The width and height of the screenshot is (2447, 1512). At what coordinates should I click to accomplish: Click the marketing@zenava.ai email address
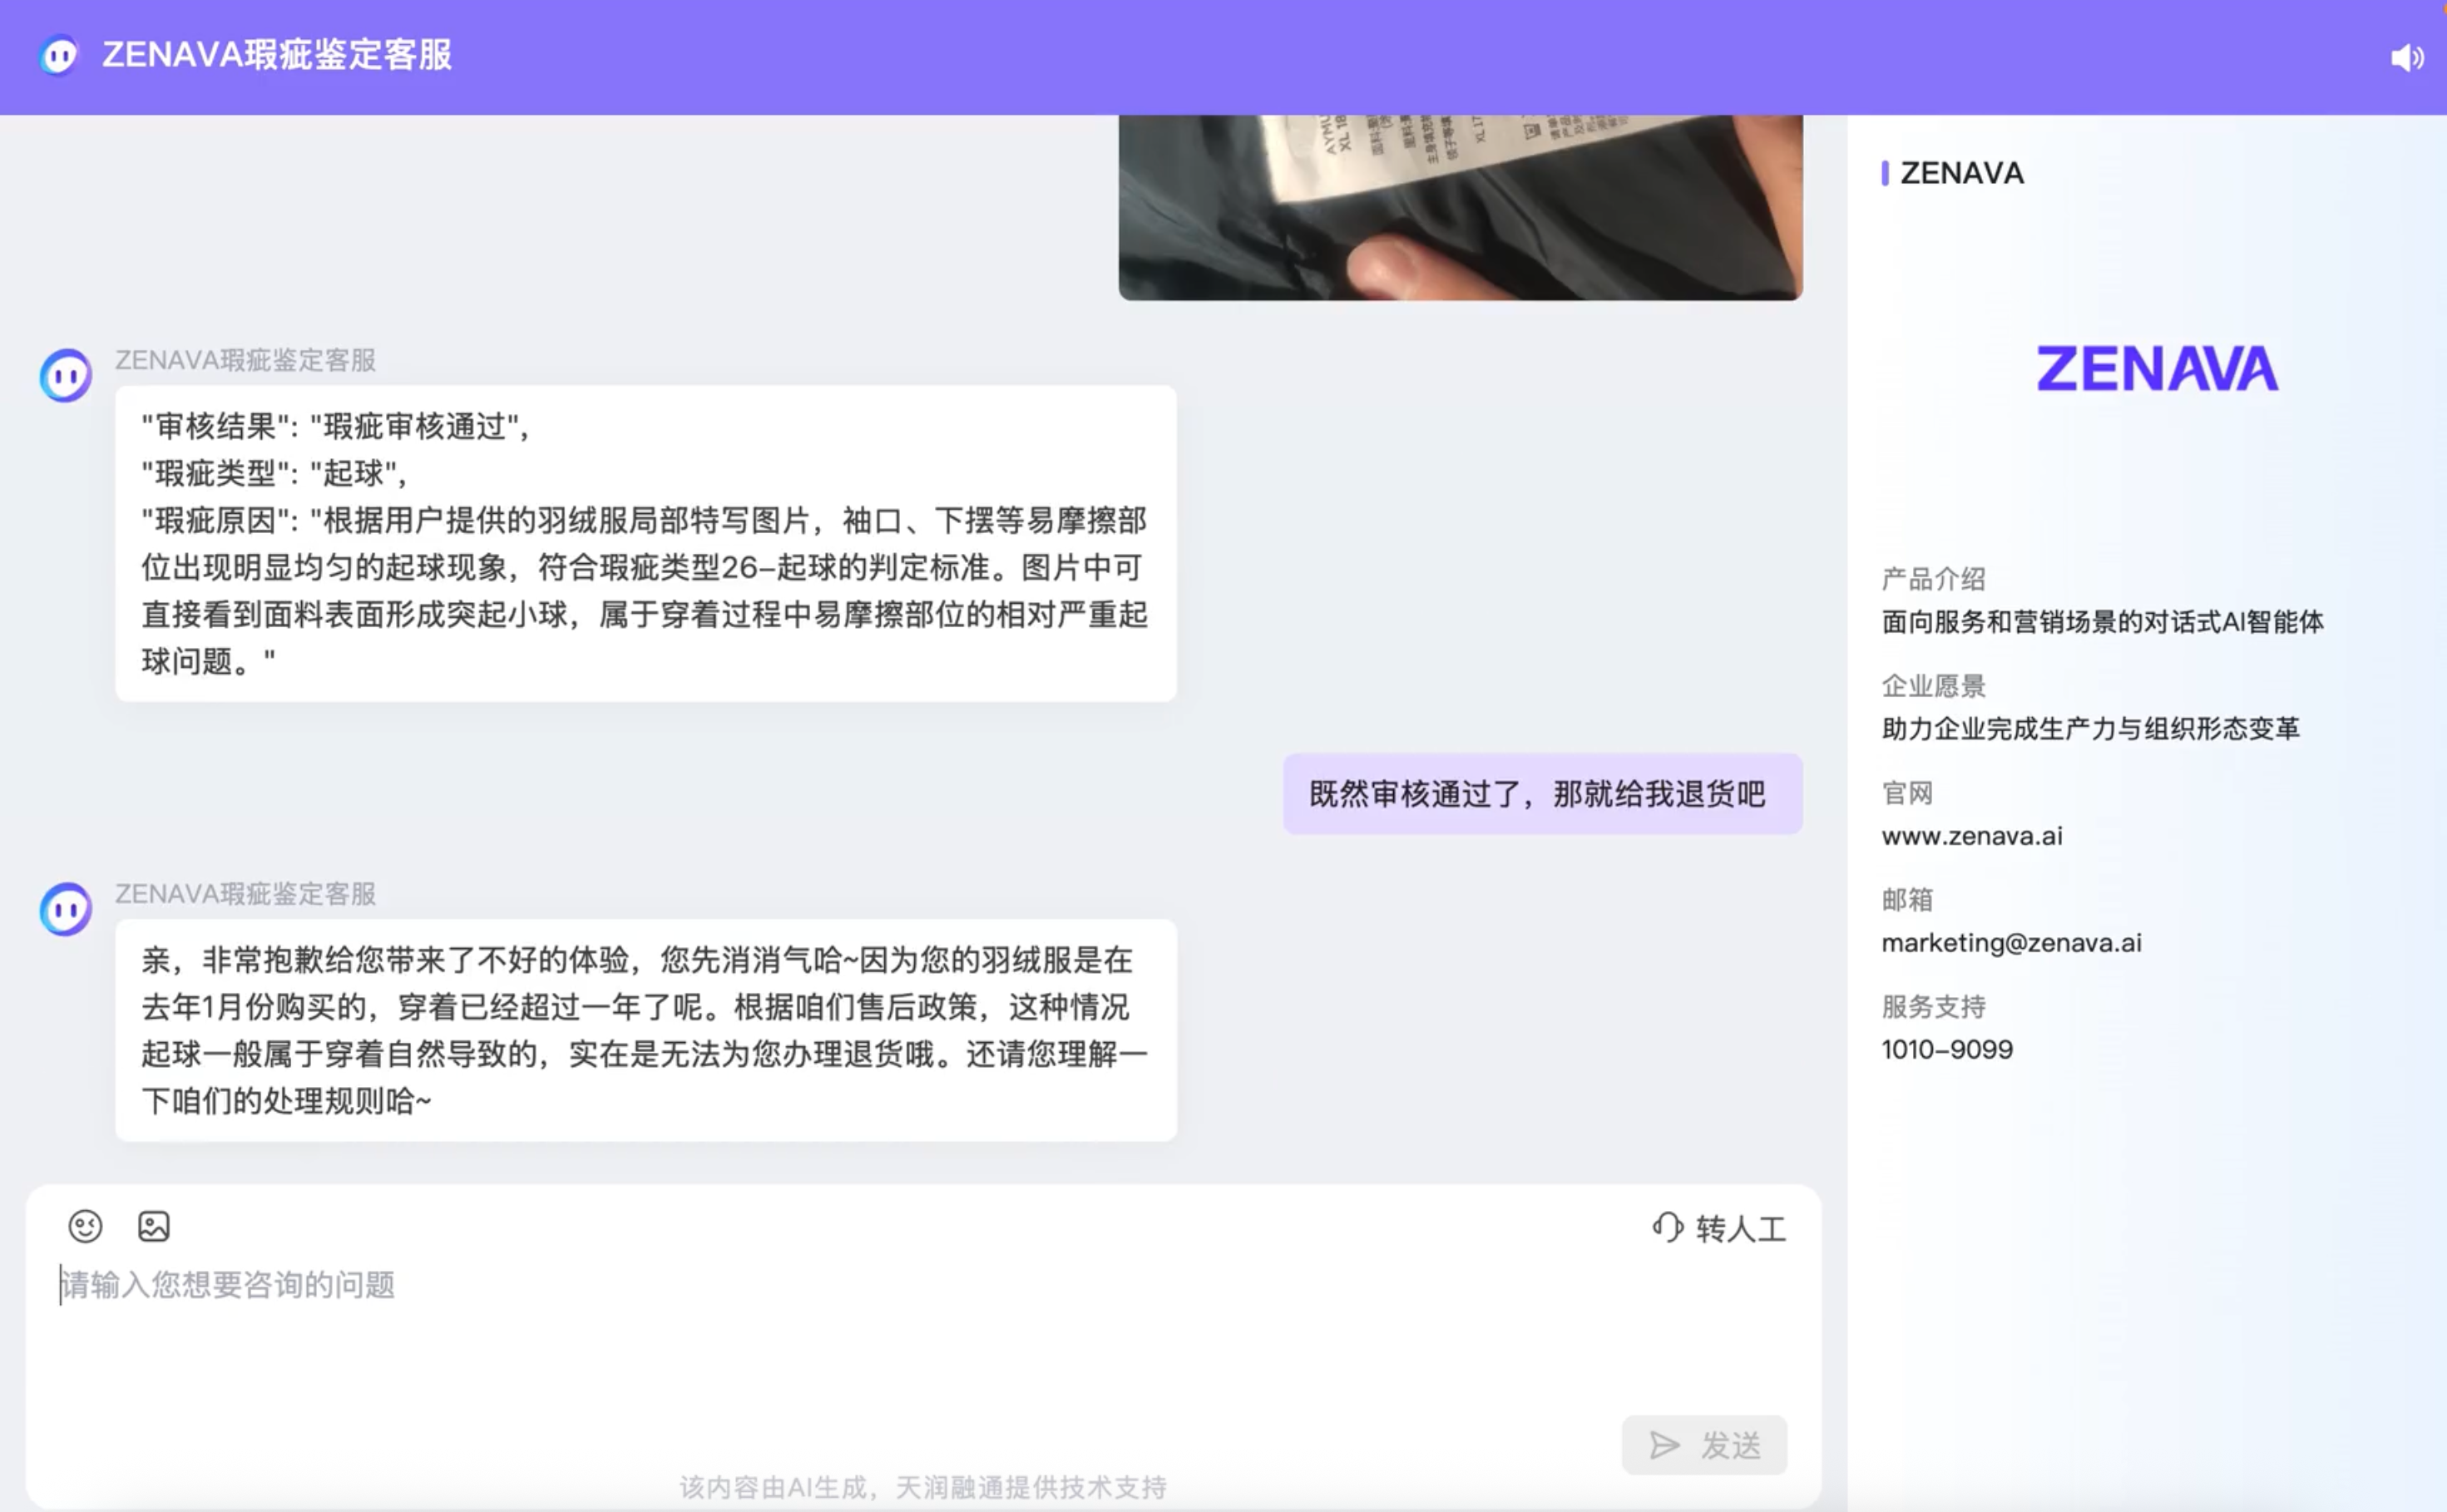[2011, 943]
